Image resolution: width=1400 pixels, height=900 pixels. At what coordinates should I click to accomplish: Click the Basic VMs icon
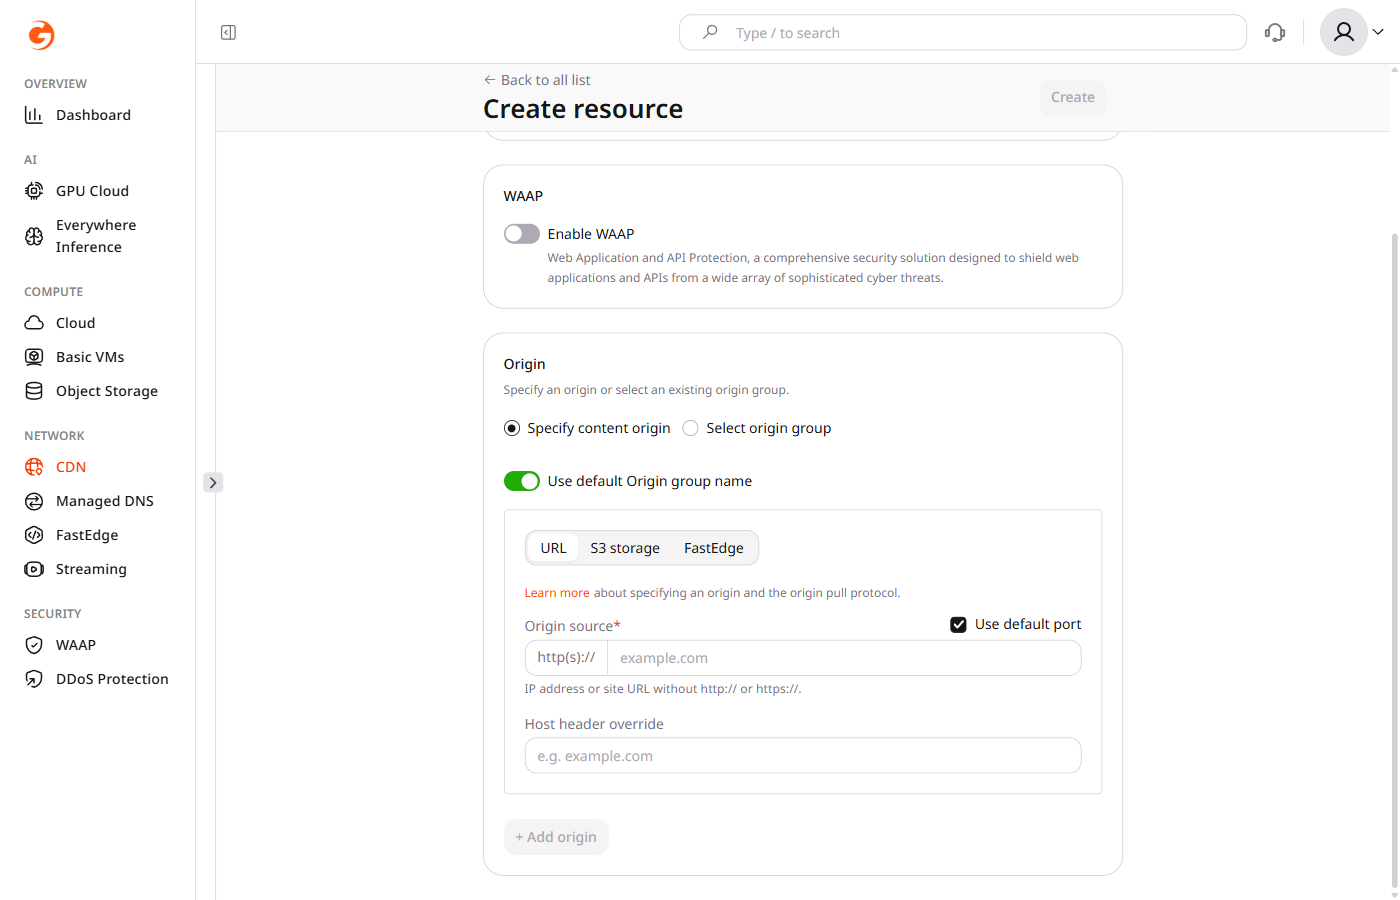coord(34,357)
